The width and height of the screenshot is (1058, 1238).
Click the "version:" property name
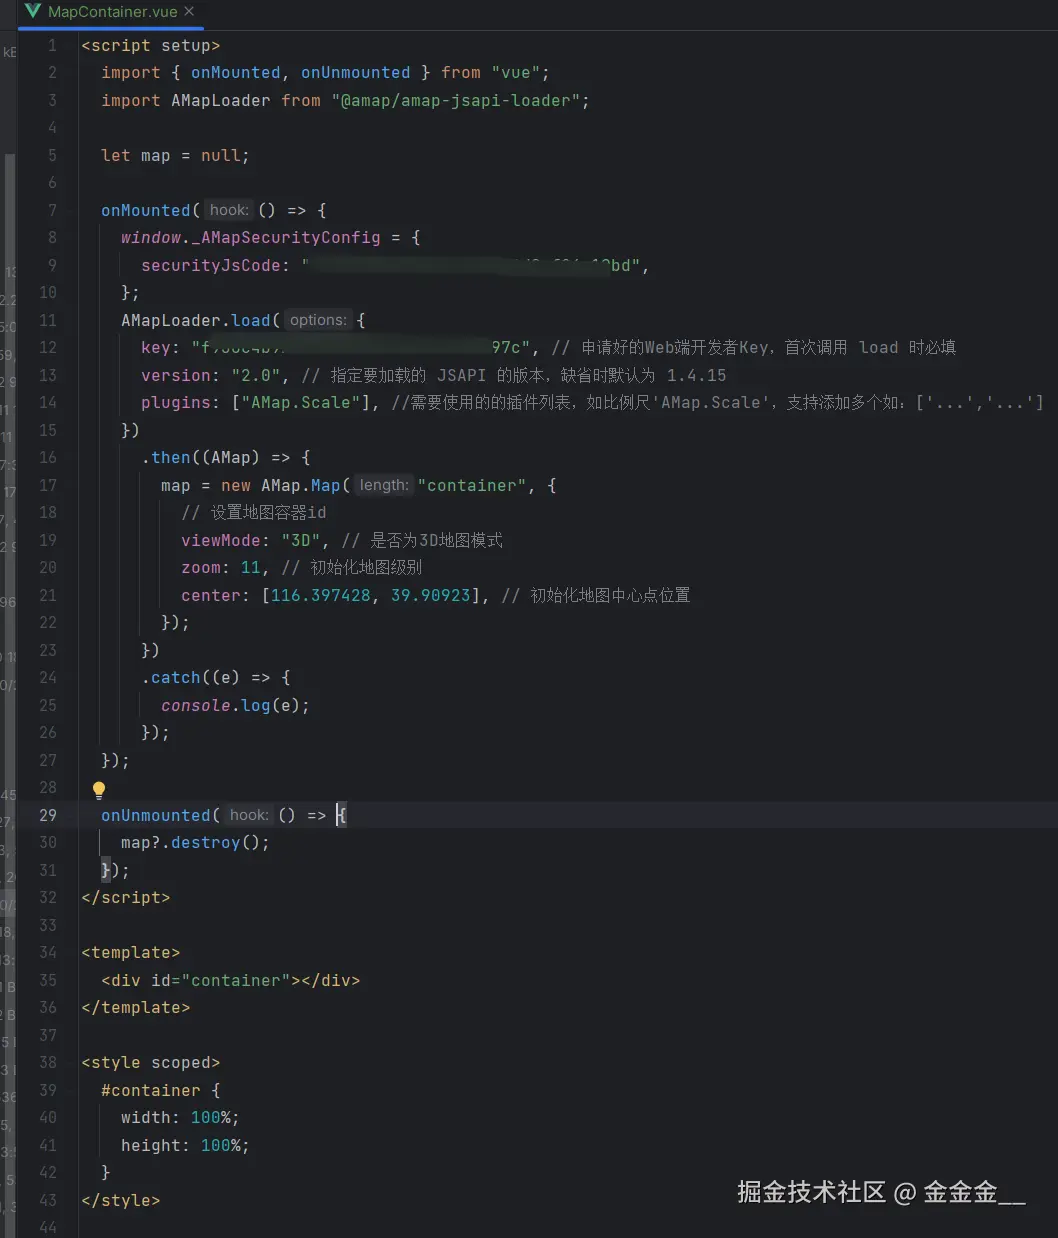point(181,375)
